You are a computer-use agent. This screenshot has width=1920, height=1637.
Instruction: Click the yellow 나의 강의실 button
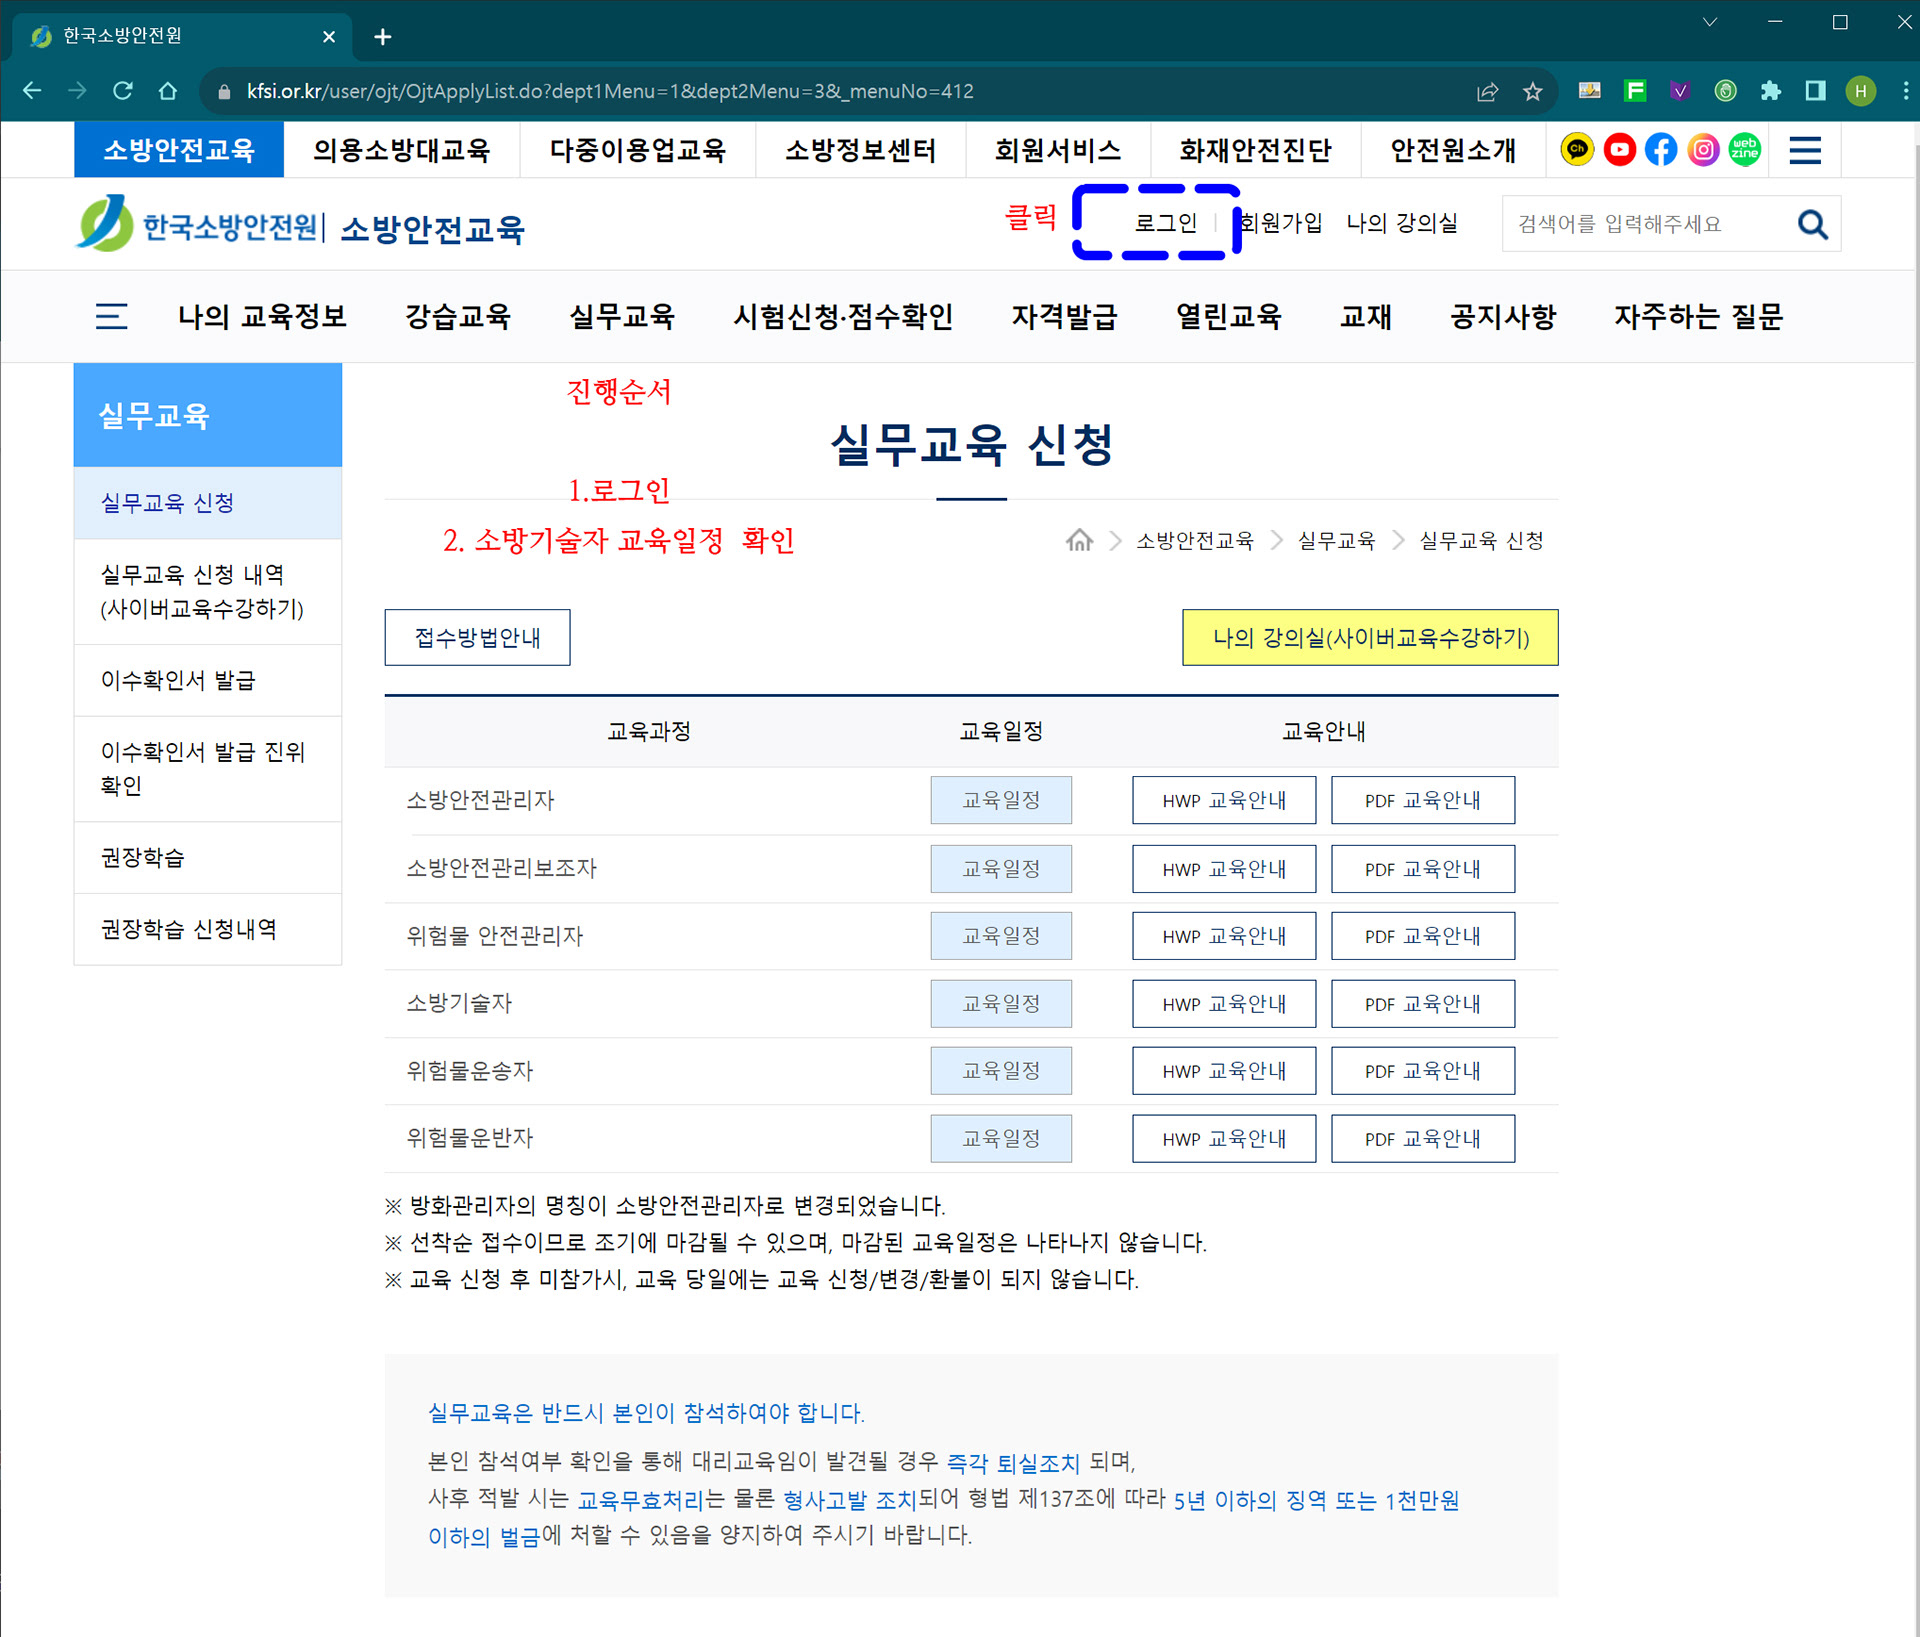pyautogui.click(x=1370, y=638)
